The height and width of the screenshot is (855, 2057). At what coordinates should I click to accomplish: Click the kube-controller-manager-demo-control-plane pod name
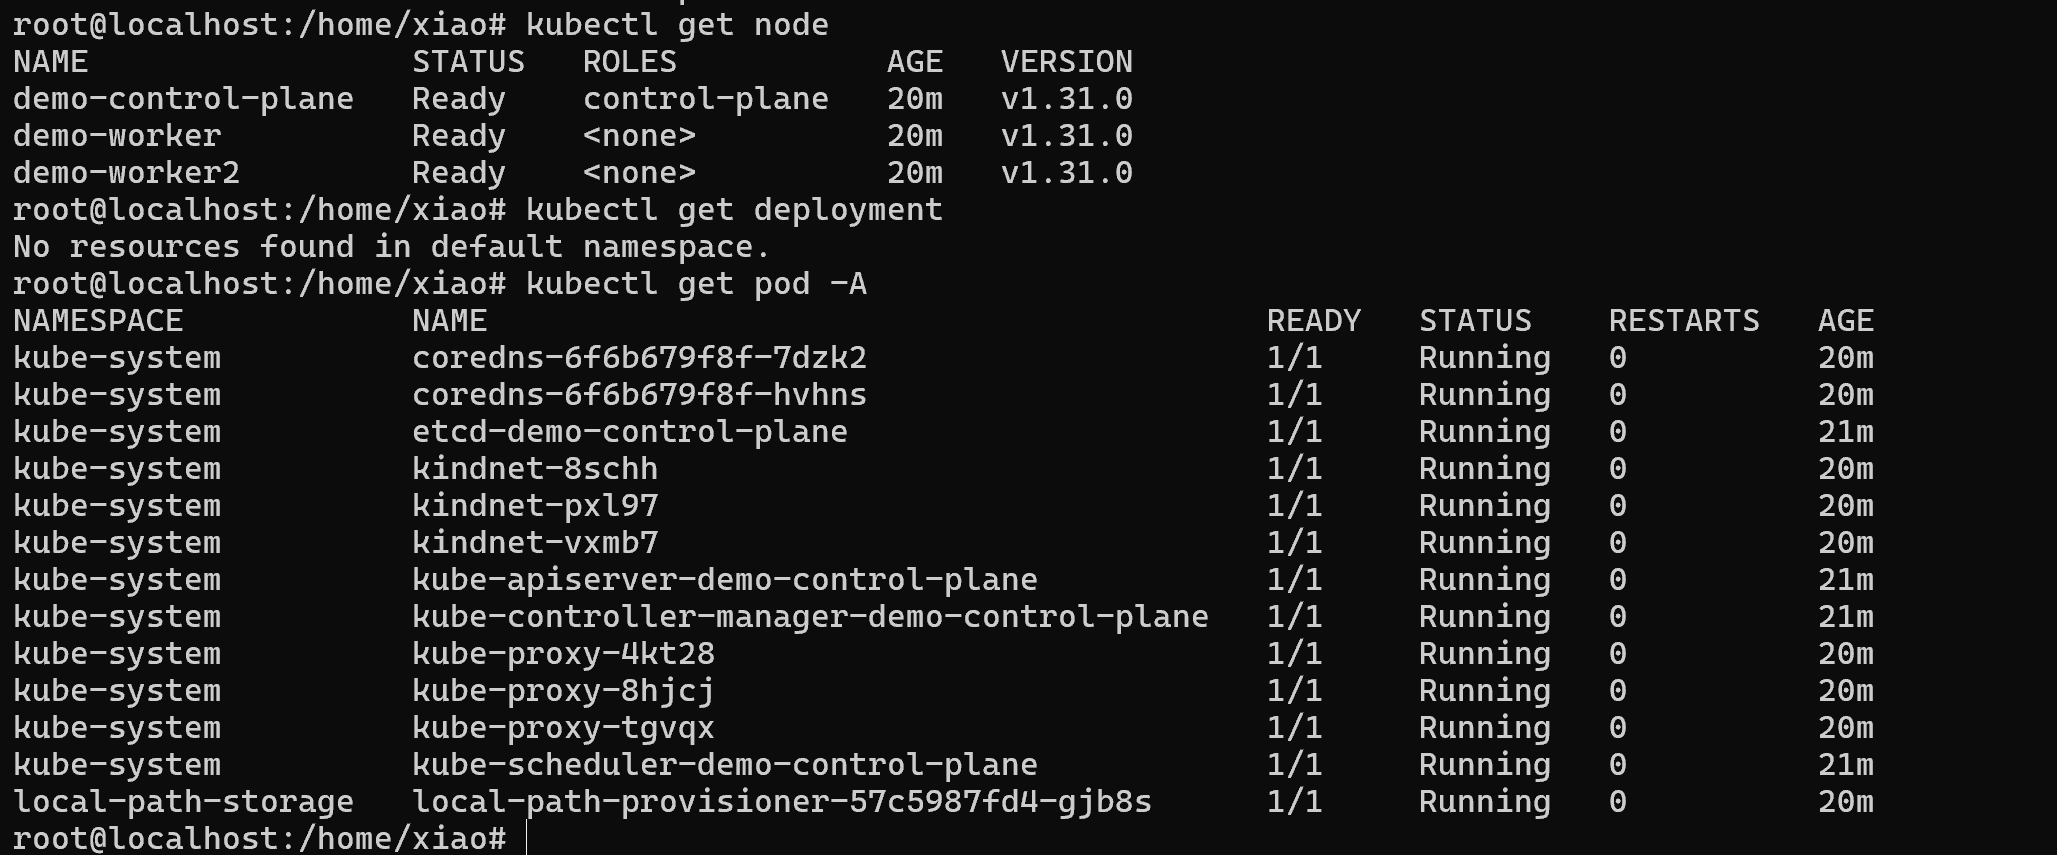810,617
